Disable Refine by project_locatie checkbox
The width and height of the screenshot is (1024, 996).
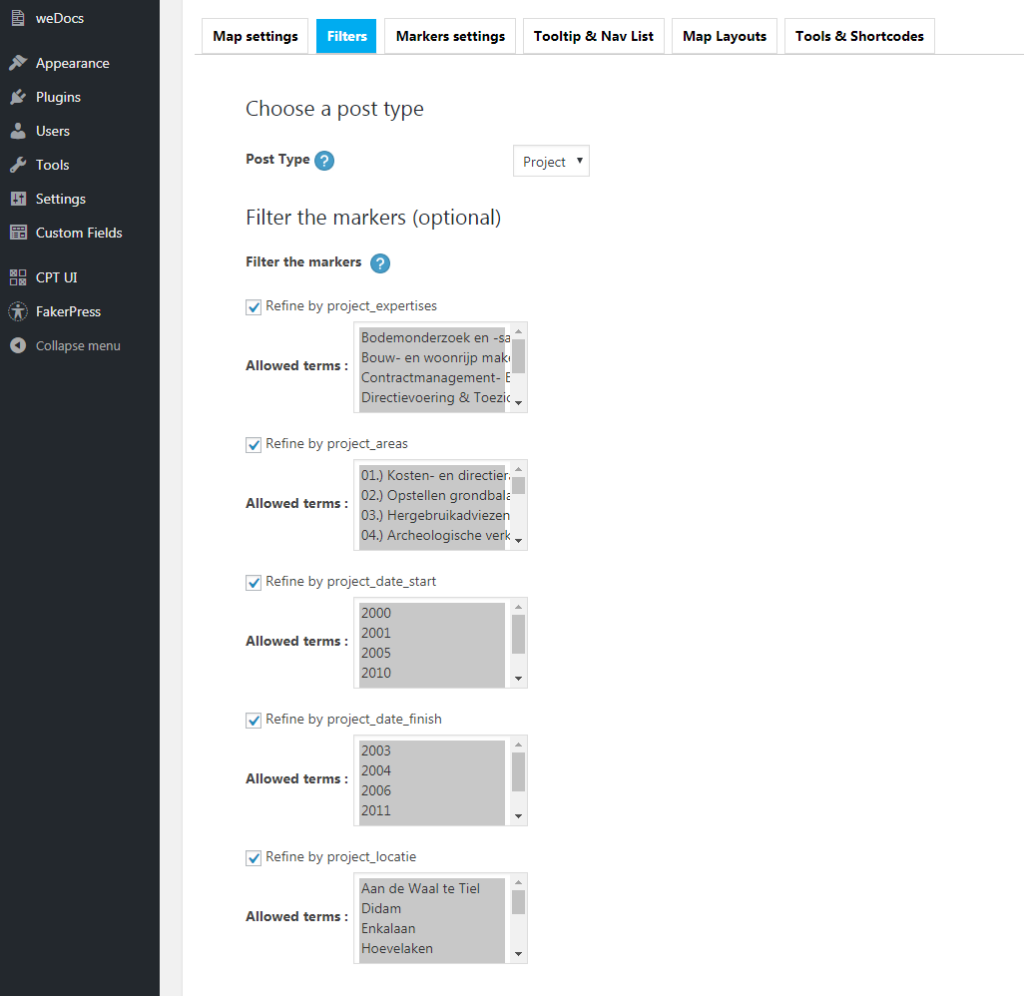click(253, 858)
